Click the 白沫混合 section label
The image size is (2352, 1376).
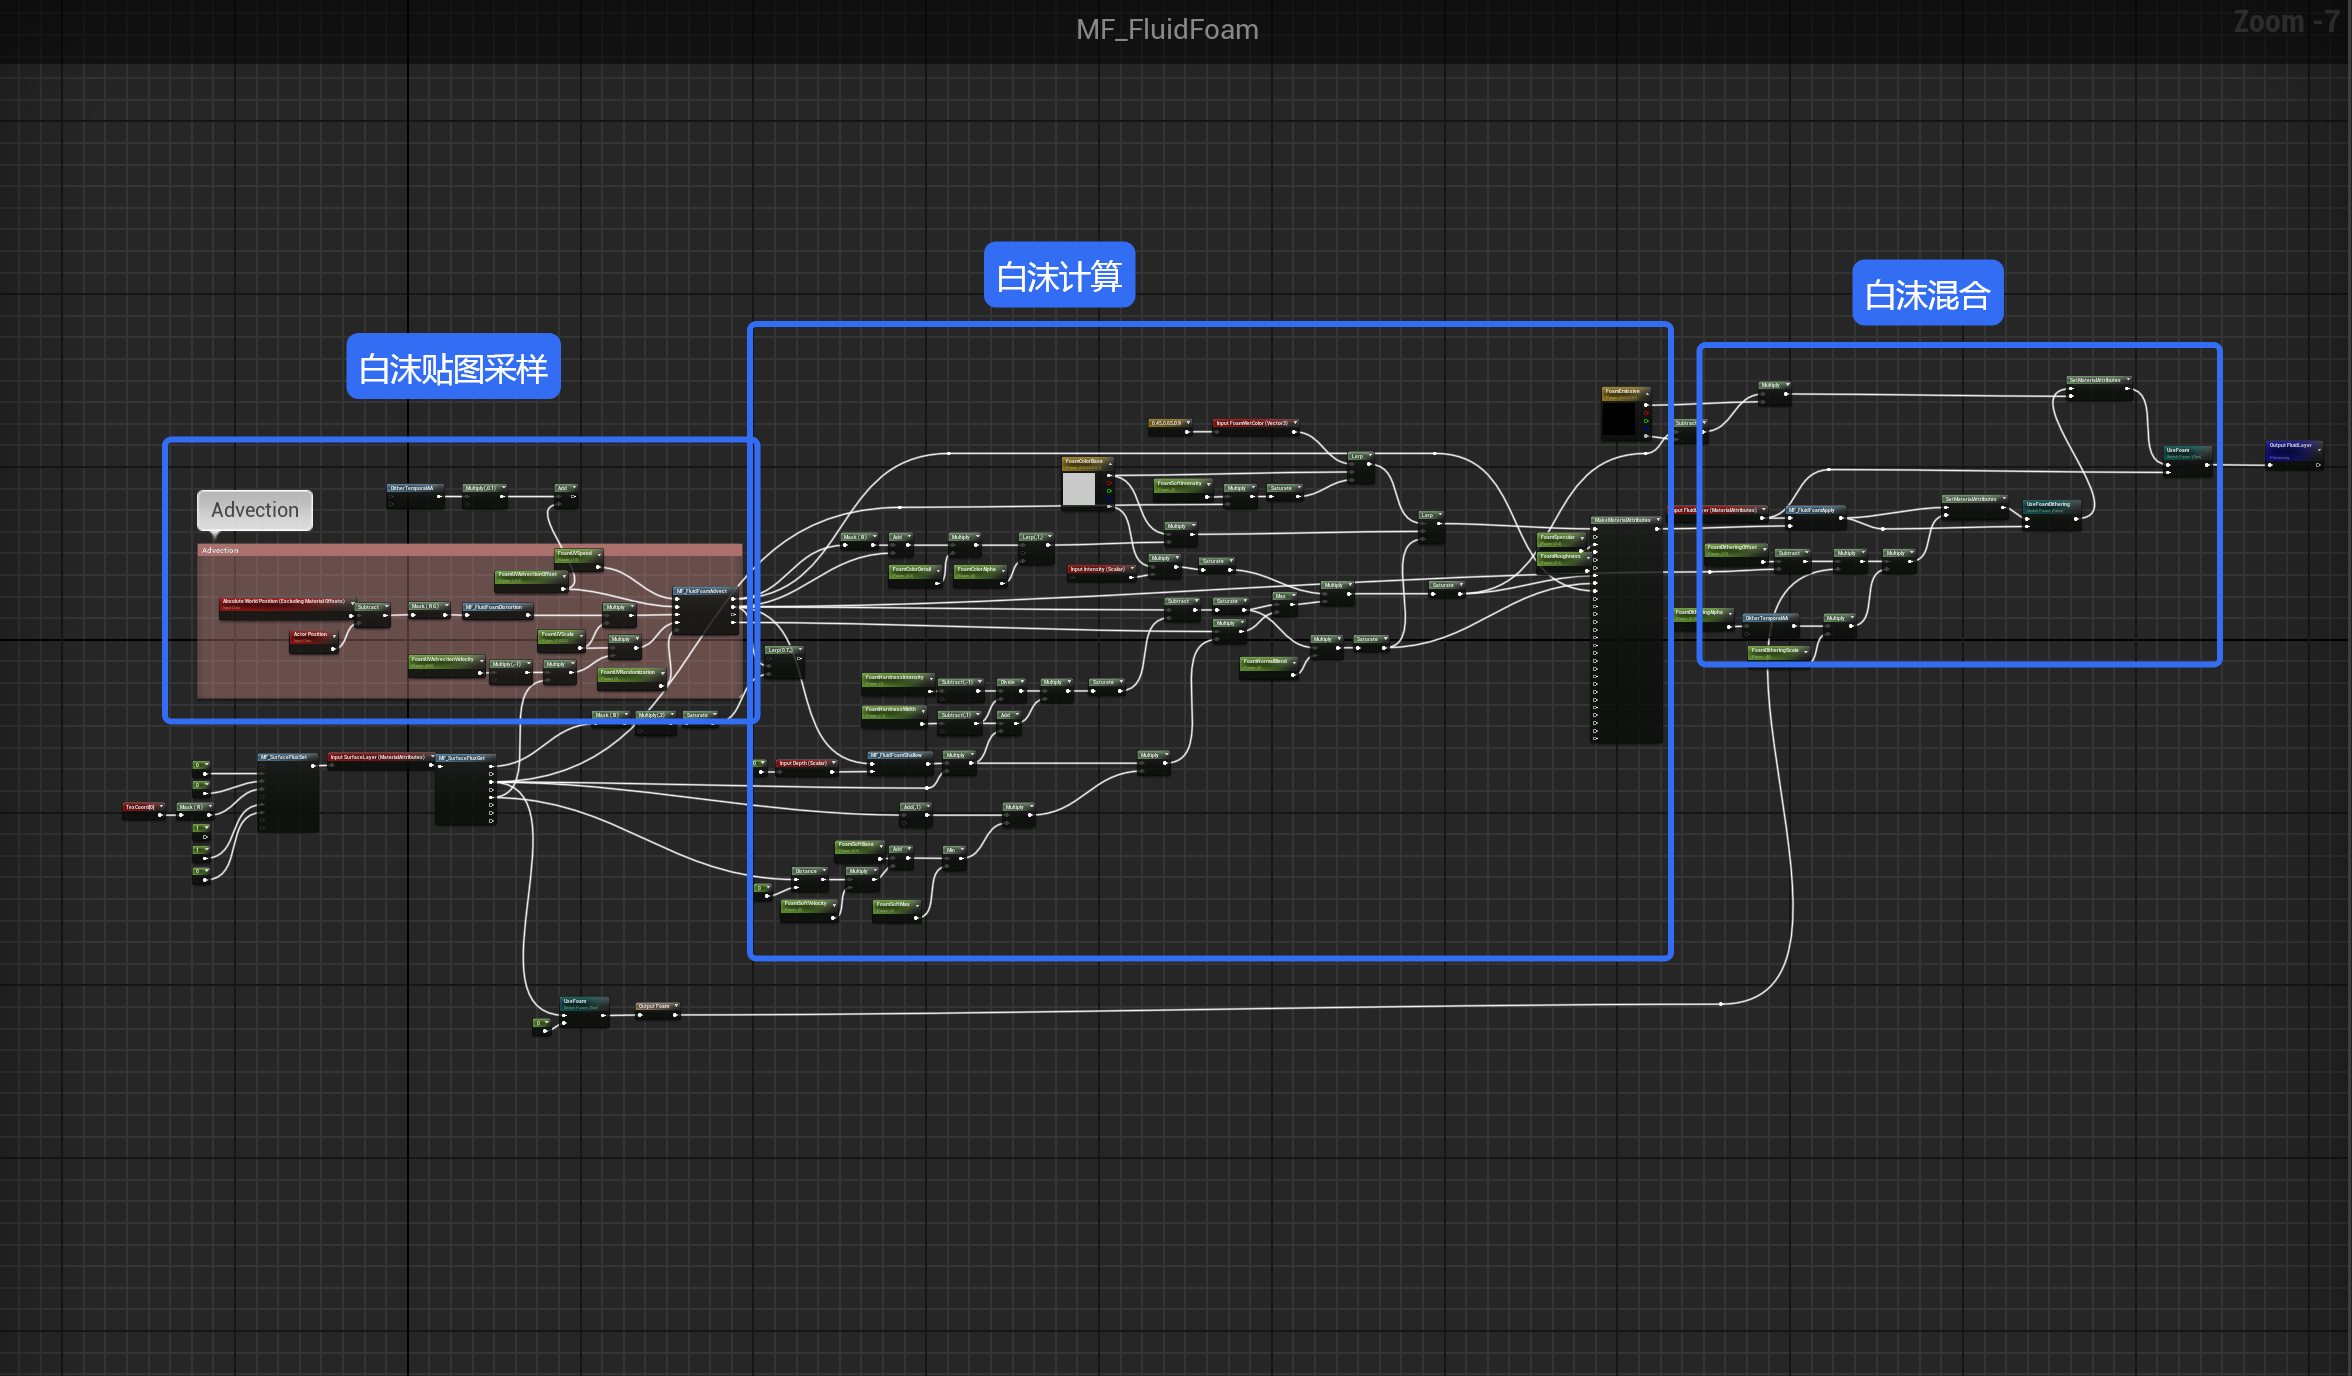[x=1927, y=294]
